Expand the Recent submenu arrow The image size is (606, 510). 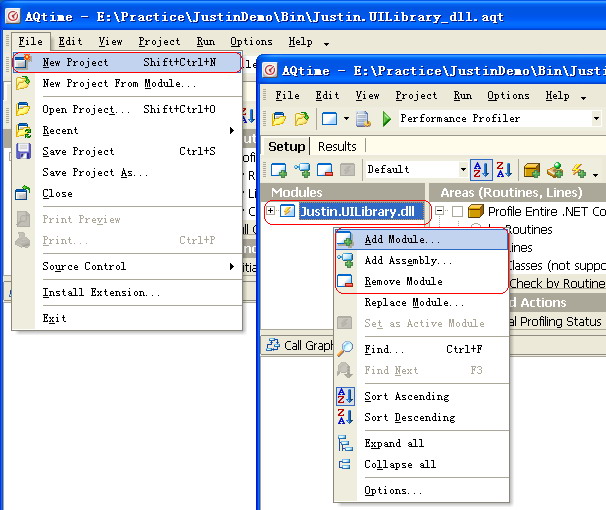point(232,130)
